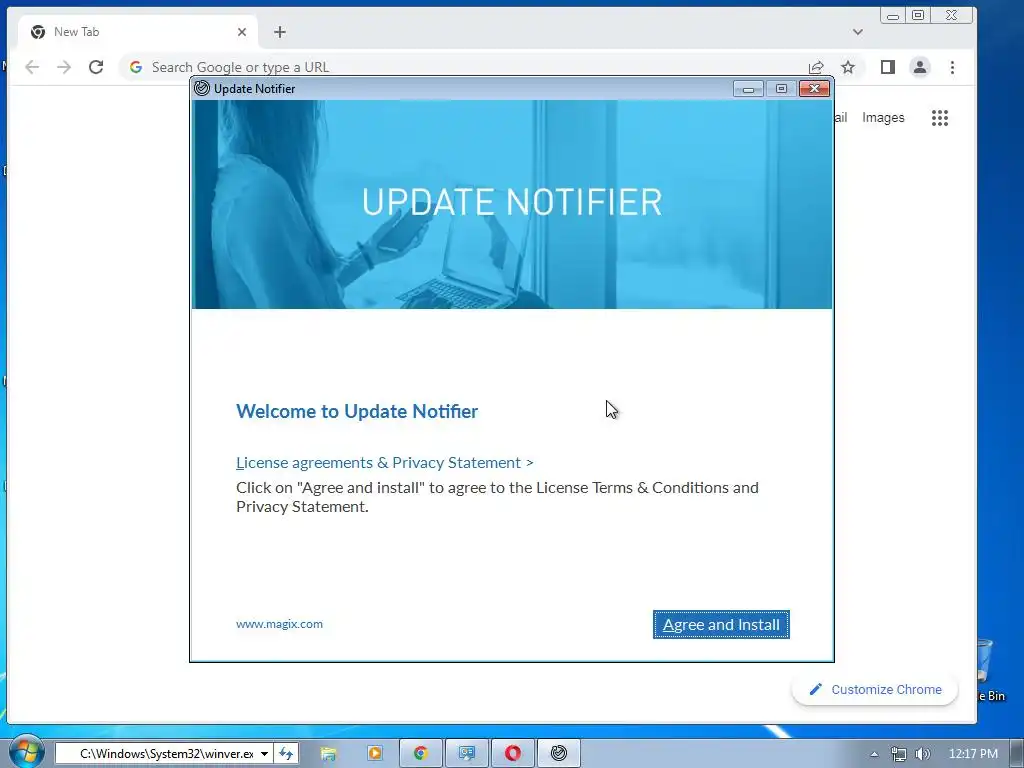Click the 12:17 PM clock

[973, 754]
